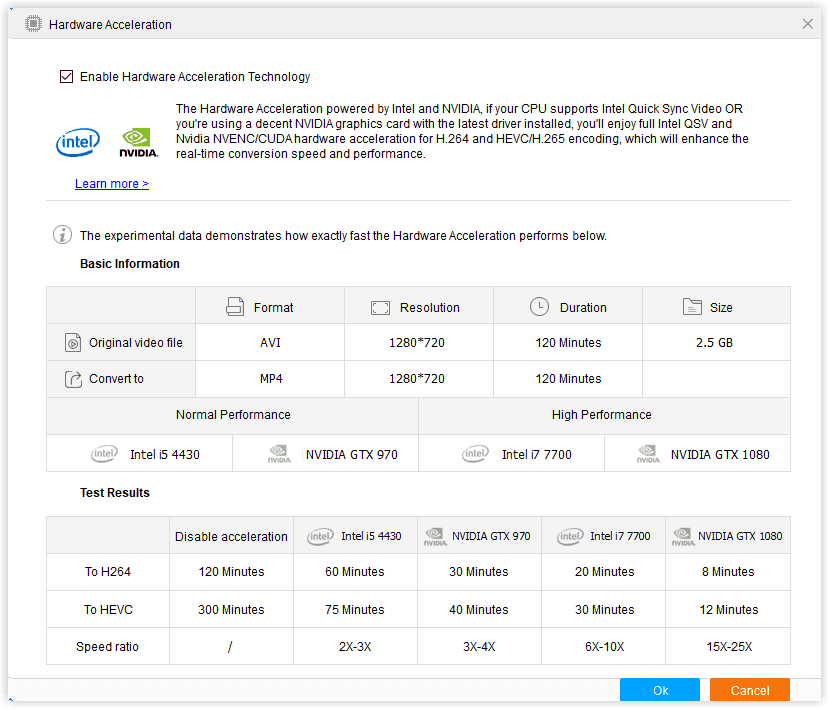The image size is (829, 709).
Task: Click the Format column document icon
Action: click(x=235, y=307)
